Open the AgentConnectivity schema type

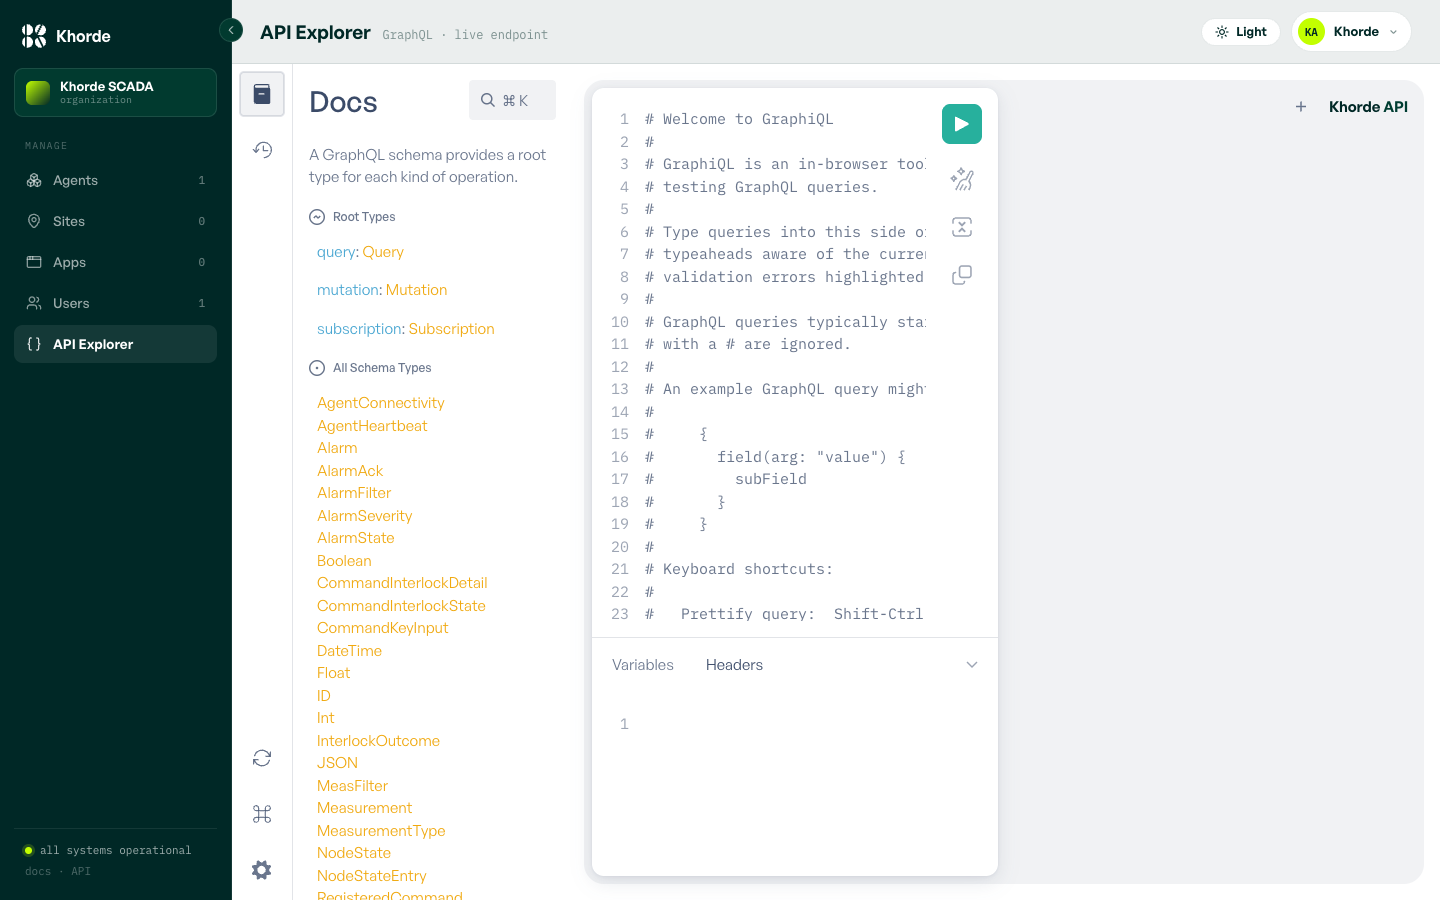381,403
